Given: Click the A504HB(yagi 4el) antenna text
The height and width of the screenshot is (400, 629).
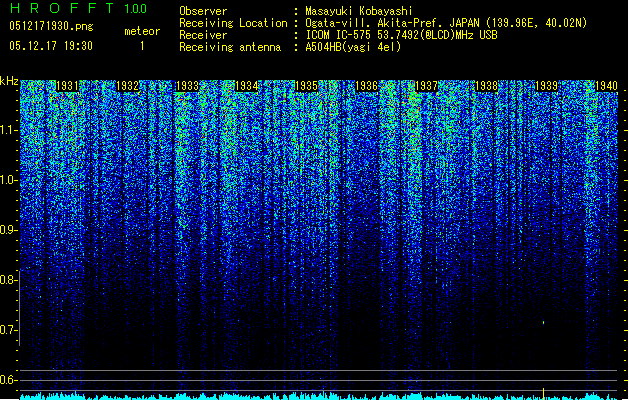Looking at the screenshot, I should [x=353, y=47].
